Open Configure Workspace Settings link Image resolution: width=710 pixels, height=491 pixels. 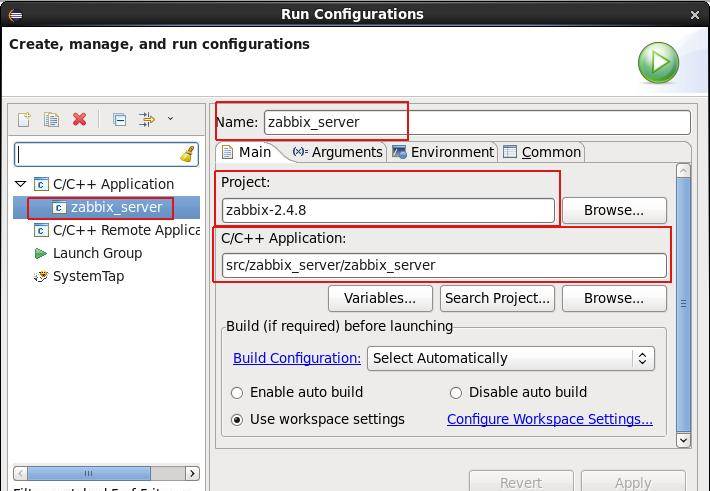click(549, 419)
